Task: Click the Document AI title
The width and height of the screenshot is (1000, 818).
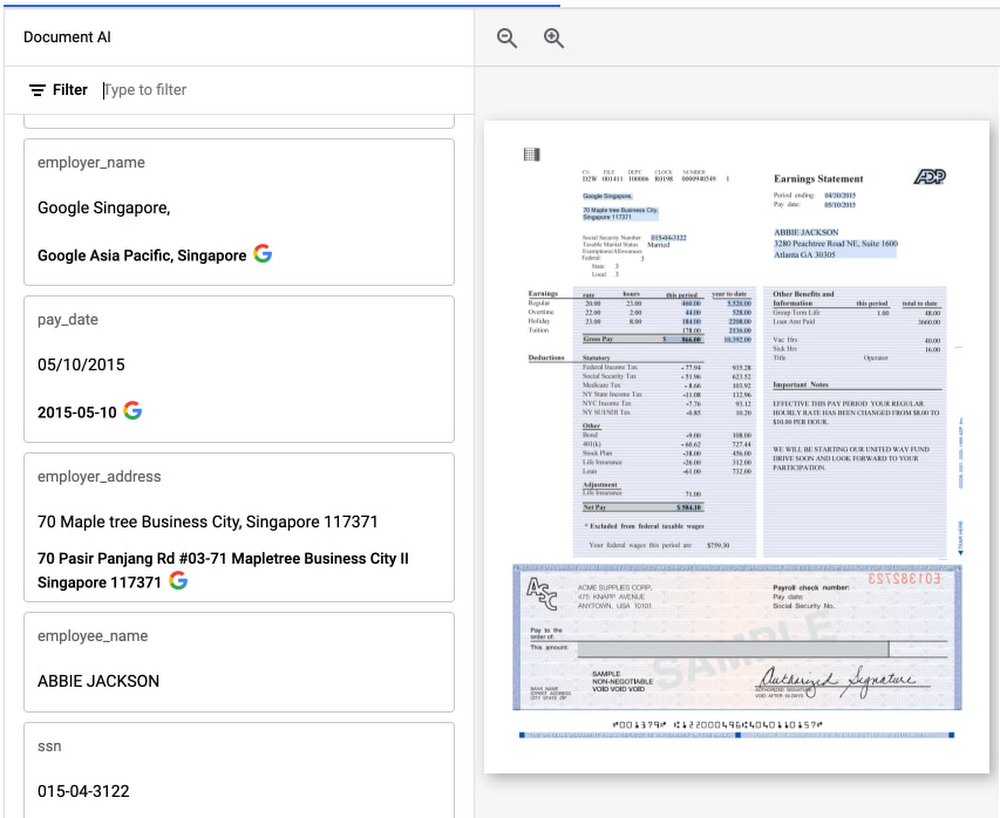Action: tap(67, 38)
